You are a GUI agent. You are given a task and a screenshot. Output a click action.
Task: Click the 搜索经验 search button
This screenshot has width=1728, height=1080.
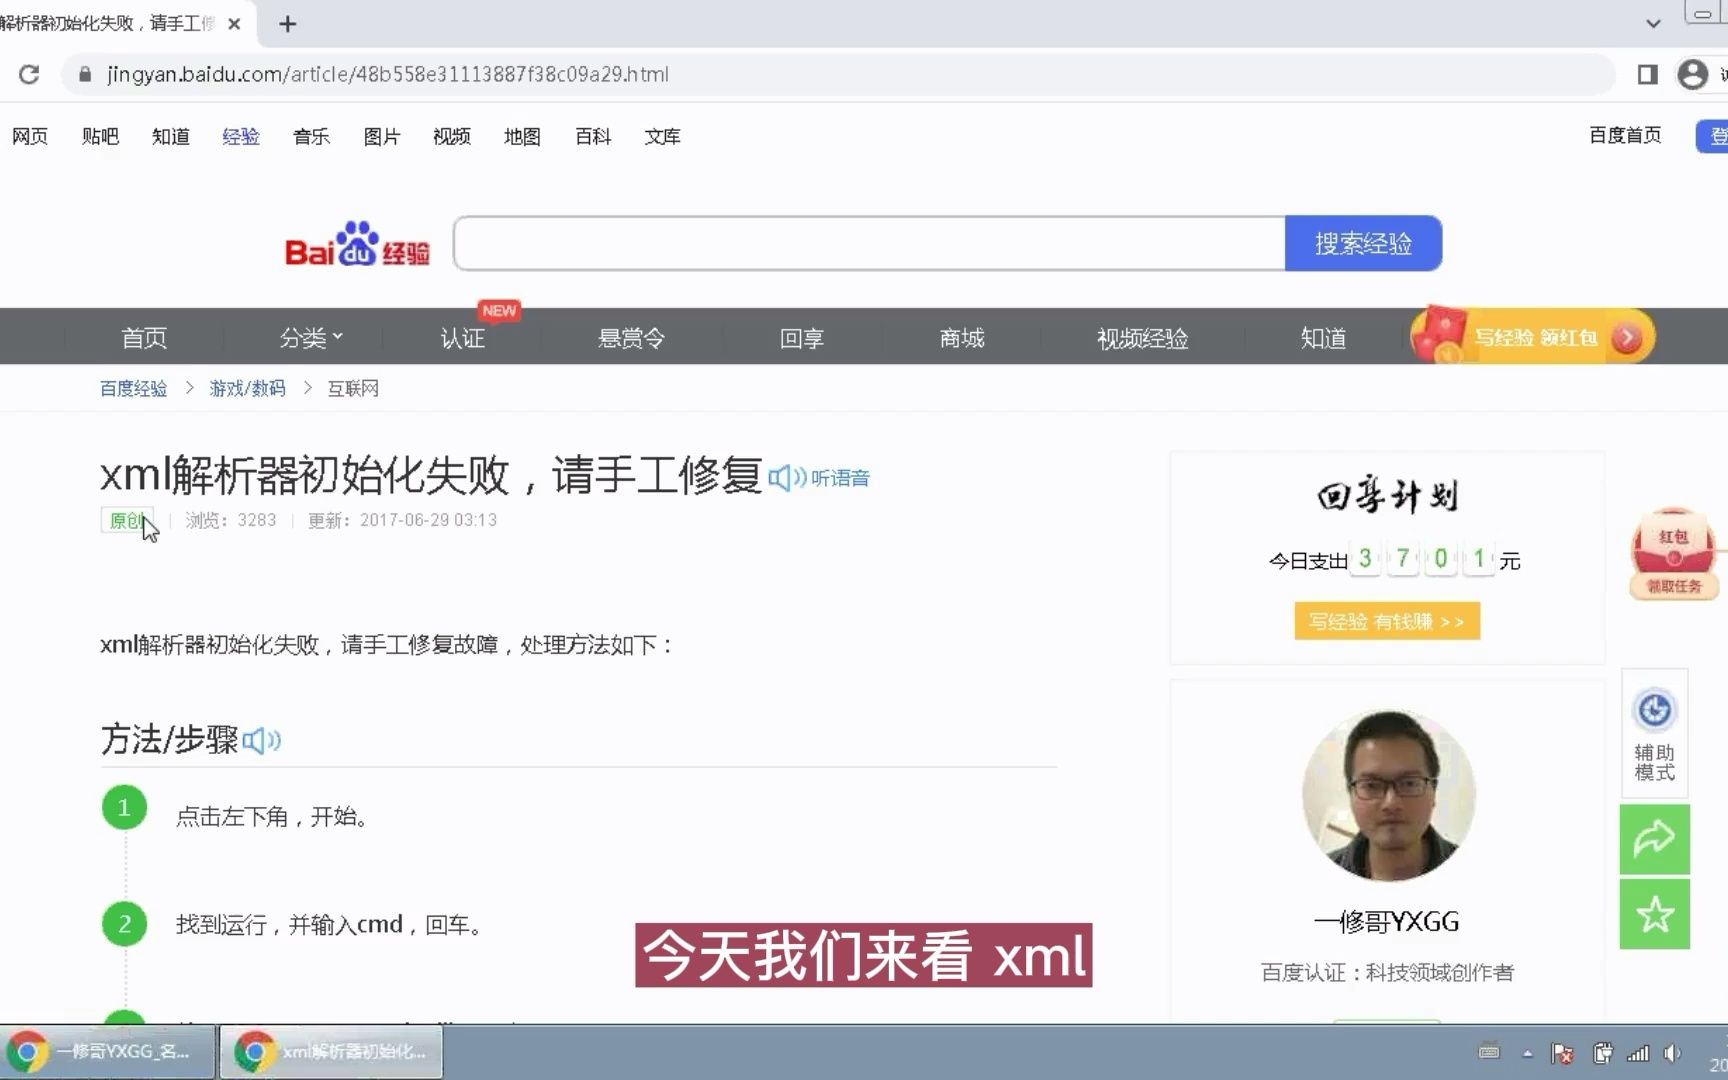[1363, 243]
